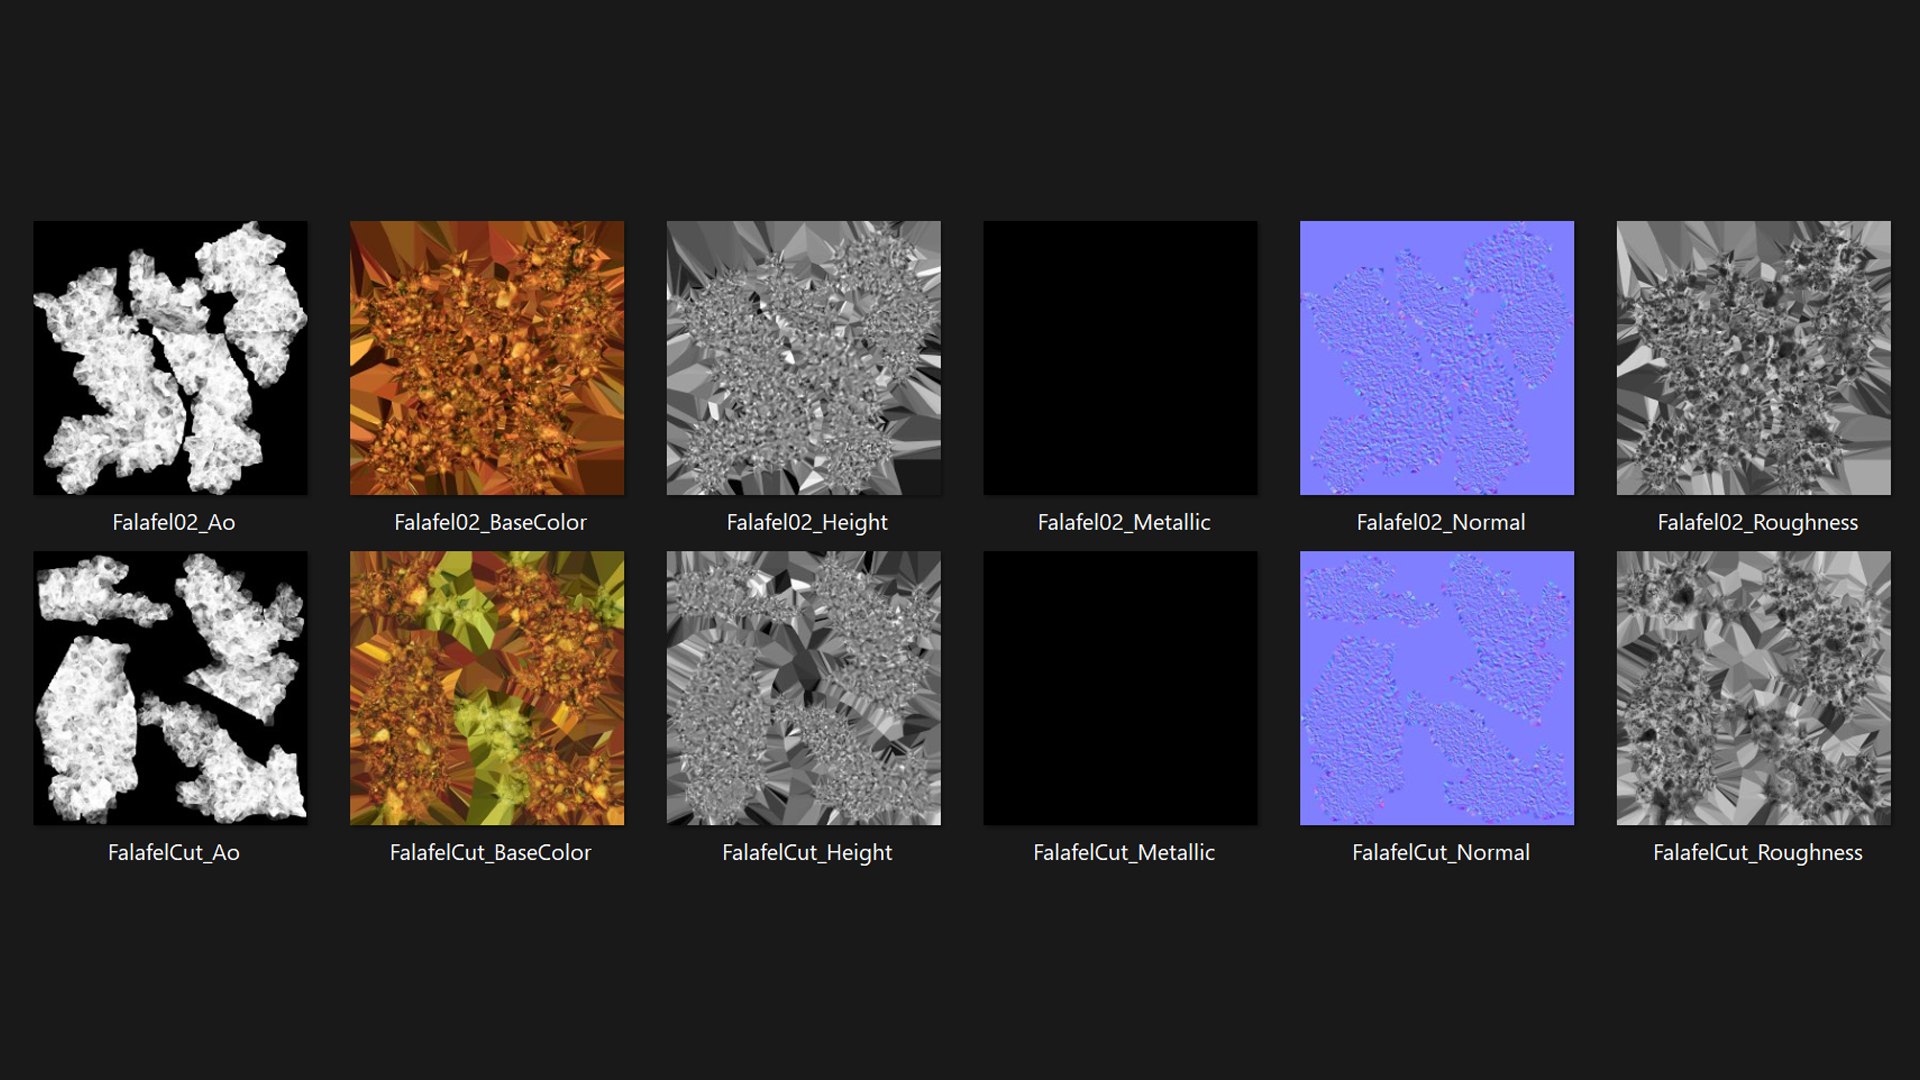Click the Falafel02_Normal file name
Viewport: 1920px width, 1080px height.
point(1441,522)
